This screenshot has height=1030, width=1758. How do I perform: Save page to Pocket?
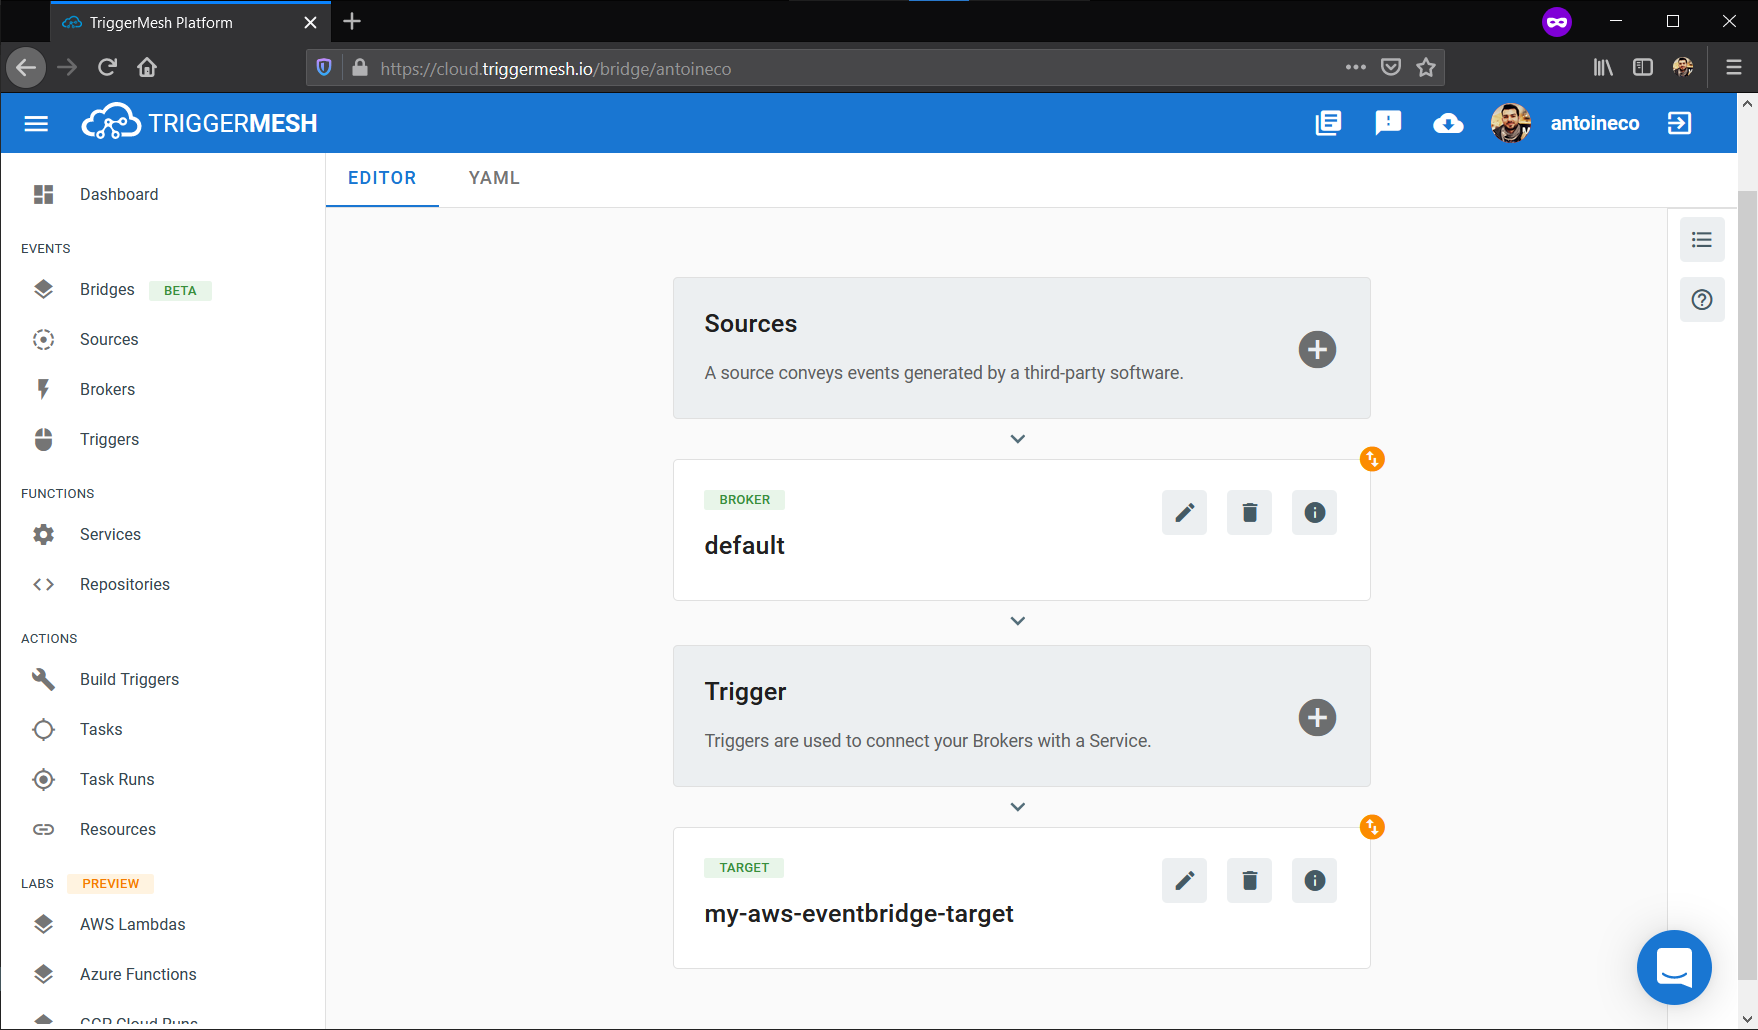tap(1391, 67)
